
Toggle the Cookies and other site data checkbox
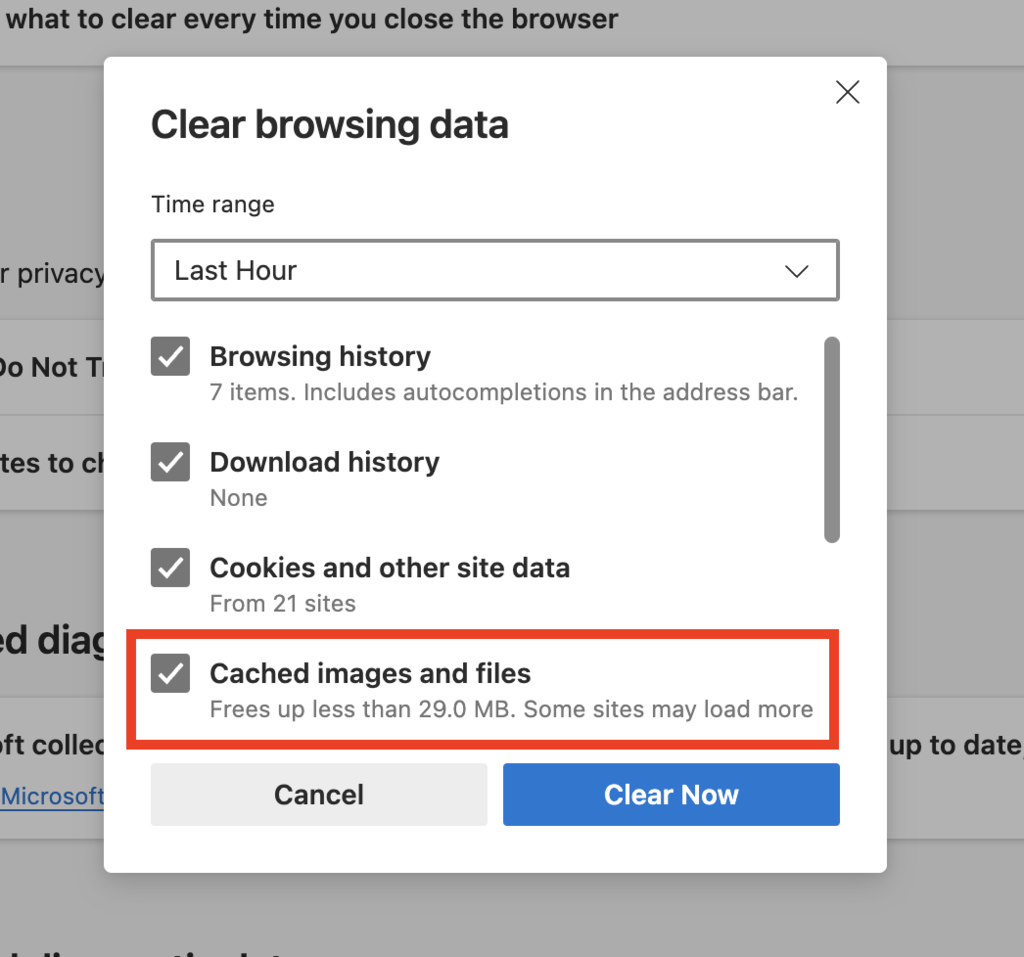(170, 568)
